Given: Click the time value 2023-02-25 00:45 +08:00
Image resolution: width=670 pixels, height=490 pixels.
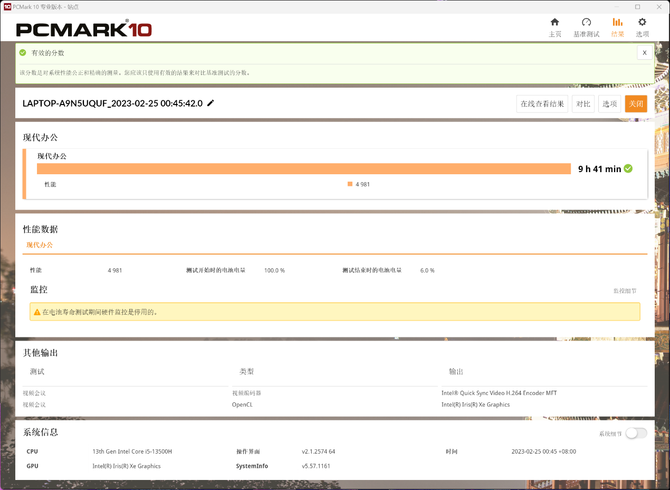Looking at the screenshot, I should coord(544,452).
